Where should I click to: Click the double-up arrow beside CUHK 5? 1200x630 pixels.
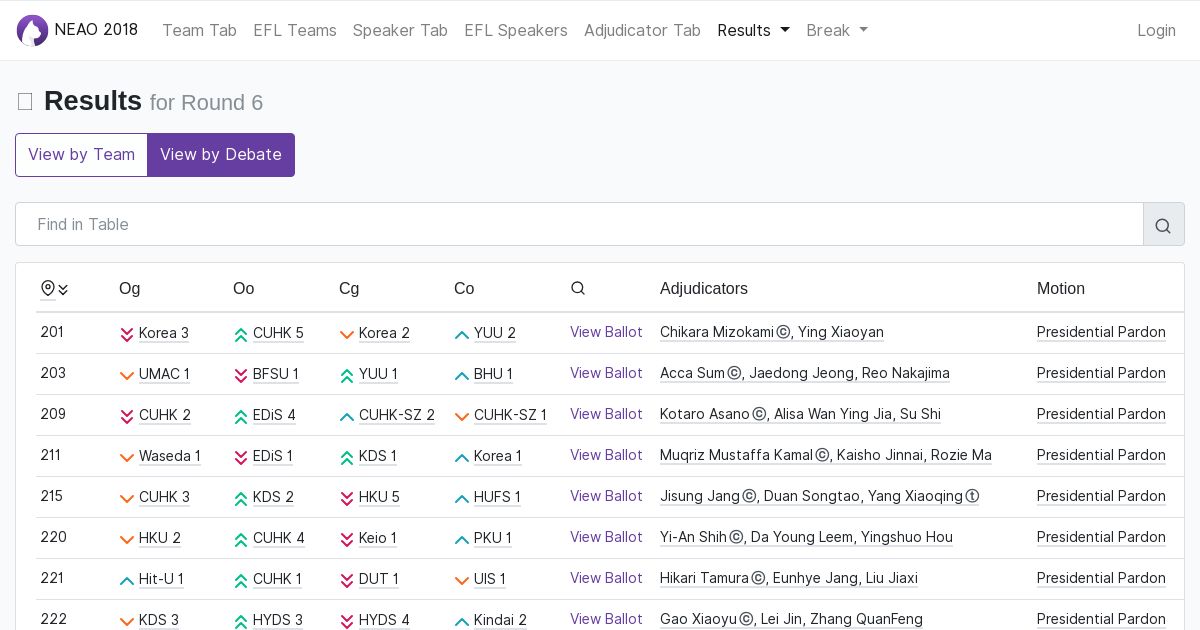click(x=241, y=334)
